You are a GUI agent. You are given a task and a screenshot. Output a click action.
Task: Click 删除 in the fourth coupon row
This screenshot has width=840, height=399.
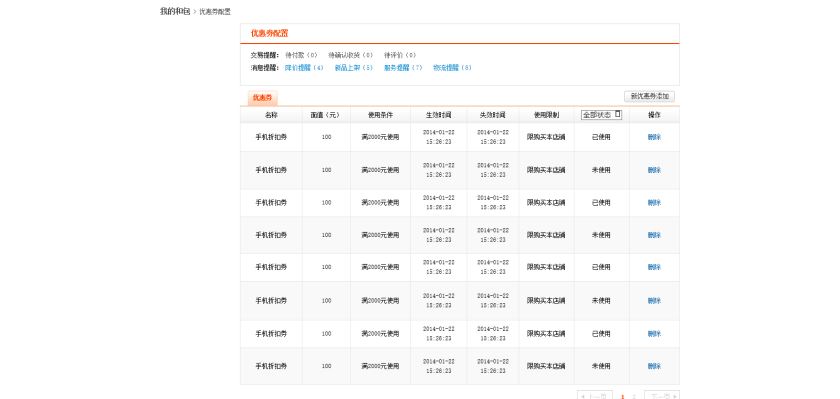654,235
